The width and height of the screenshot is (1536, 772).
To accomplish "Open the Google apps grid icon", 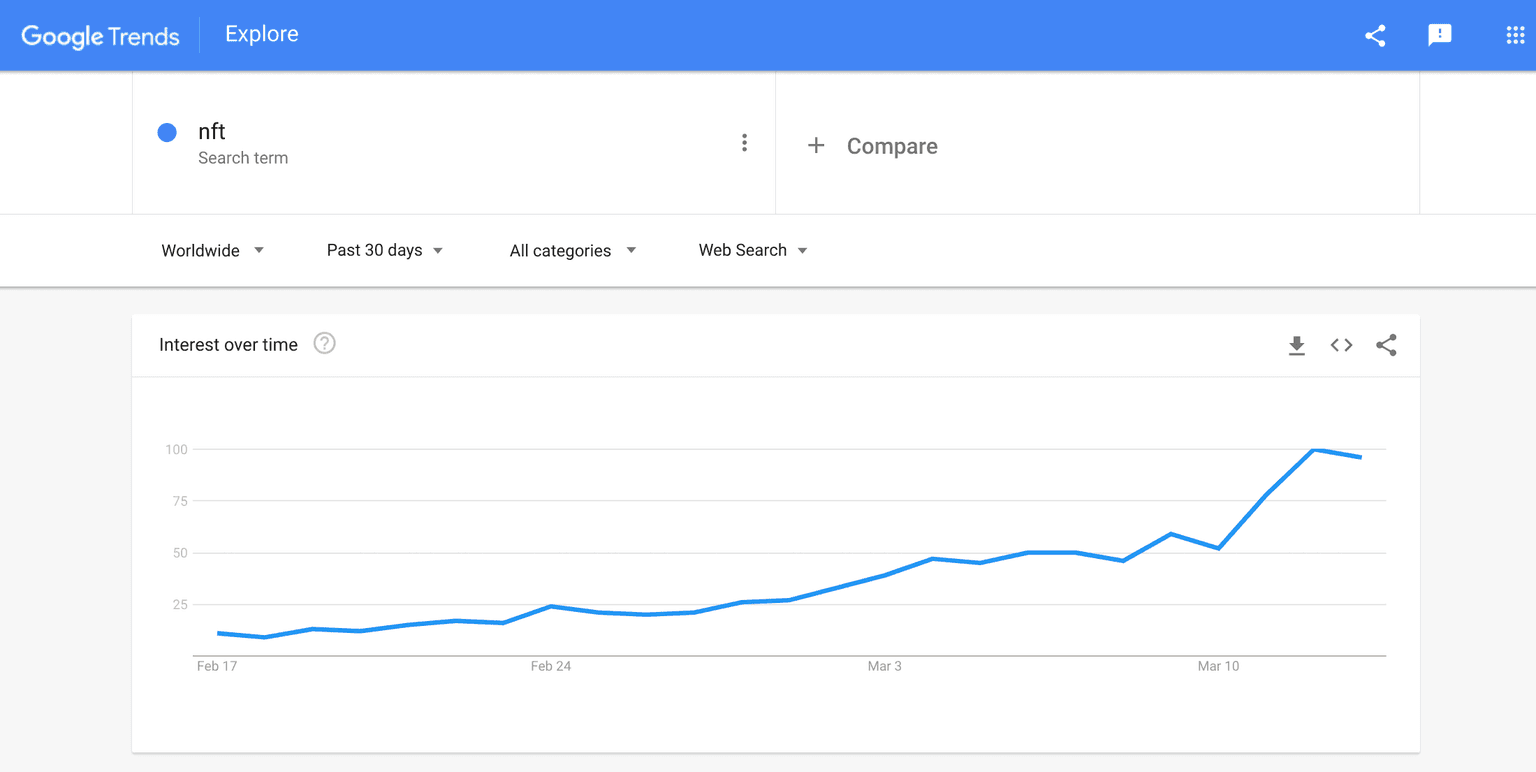I will click(1515, 36).
